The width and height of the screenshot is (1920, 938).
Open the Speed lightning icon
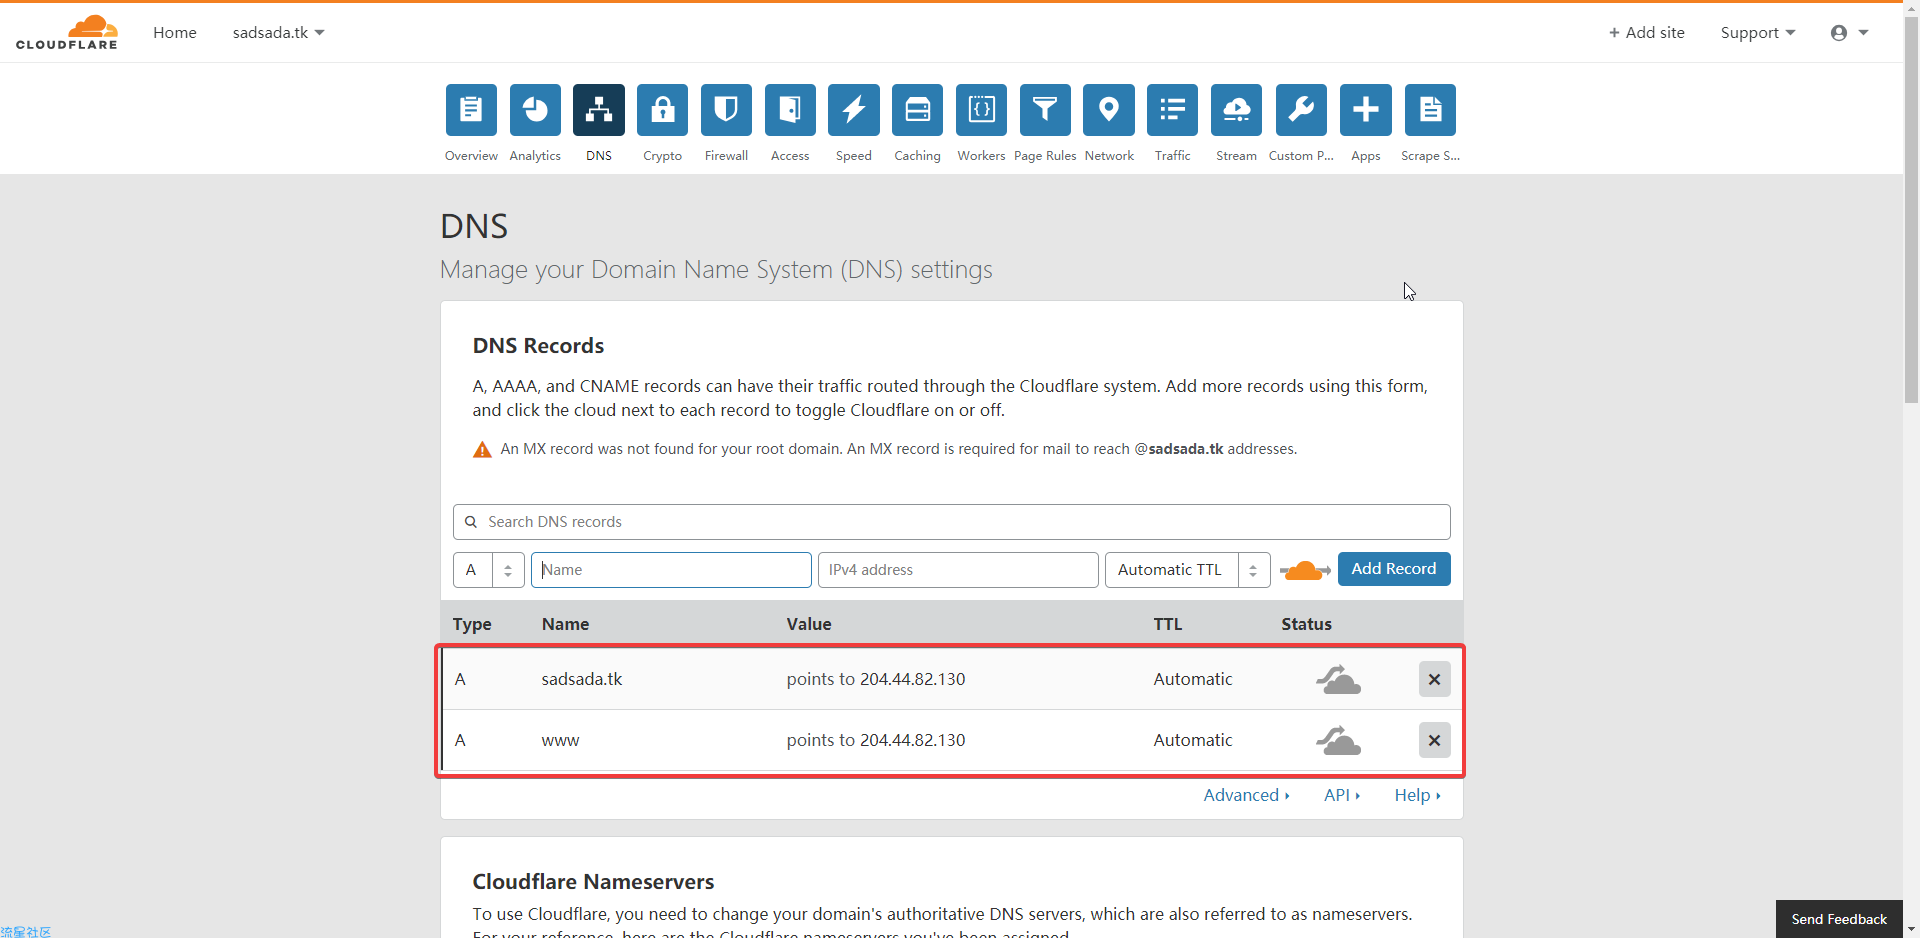pyautogui.click(x=854, y=110)
